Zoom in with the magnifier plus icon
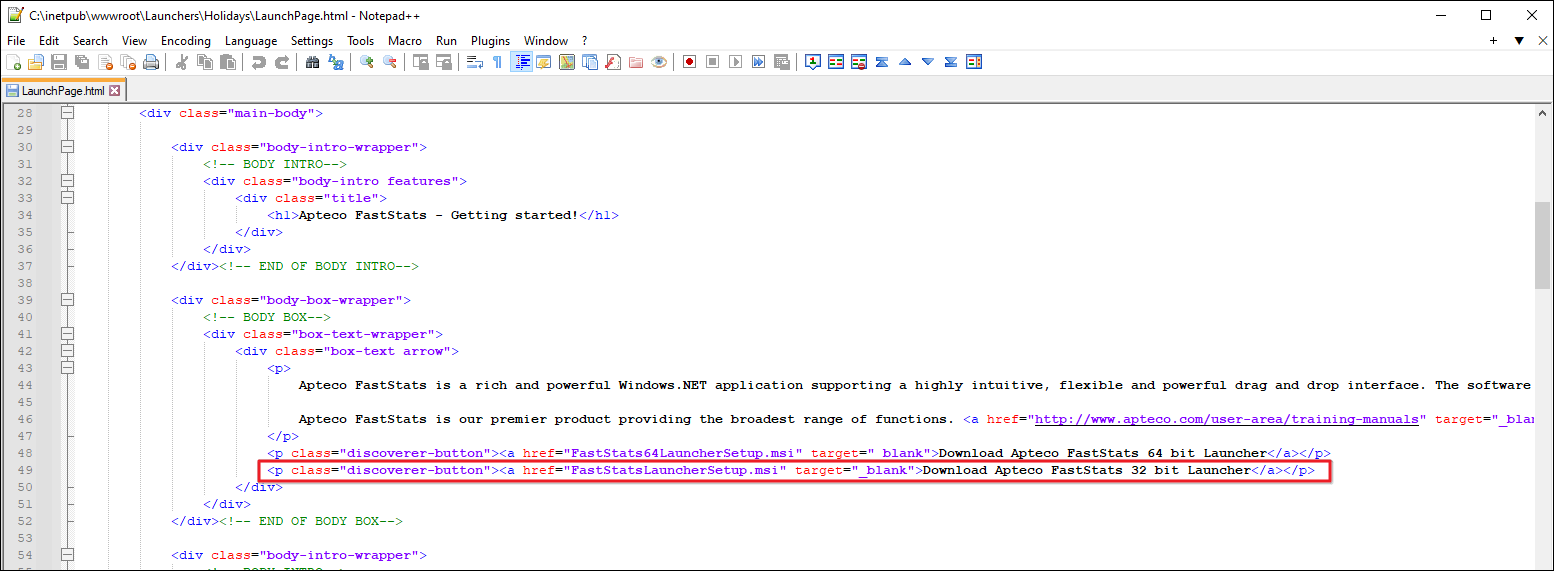Viewport: 1554px width, 571px height. 367,62
